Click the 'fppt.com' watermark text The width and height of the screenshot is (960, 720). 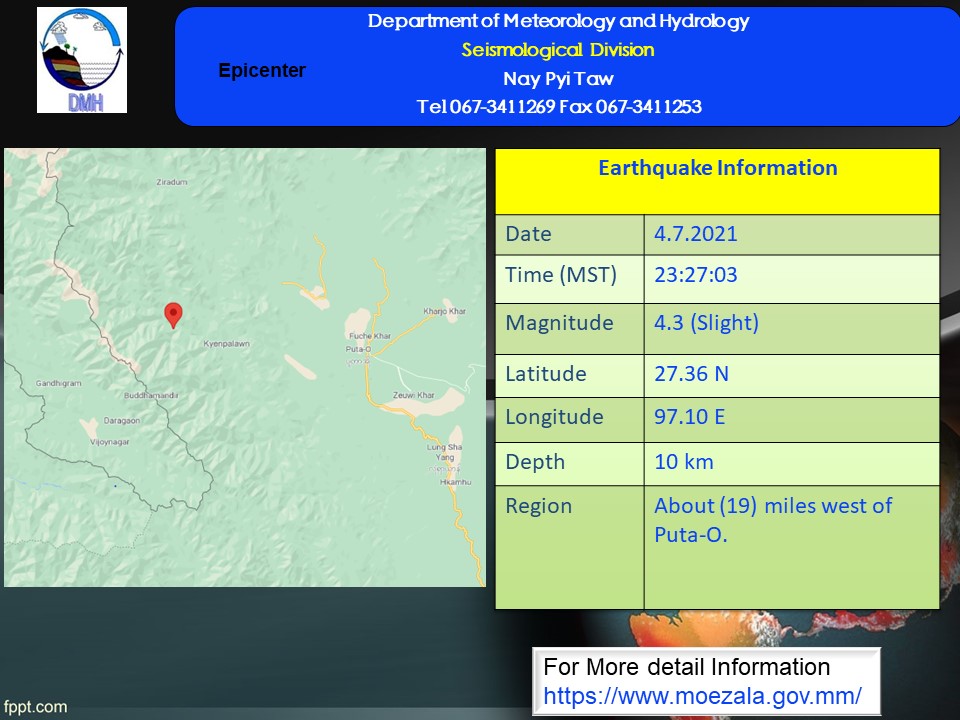(x=34, y=707)
